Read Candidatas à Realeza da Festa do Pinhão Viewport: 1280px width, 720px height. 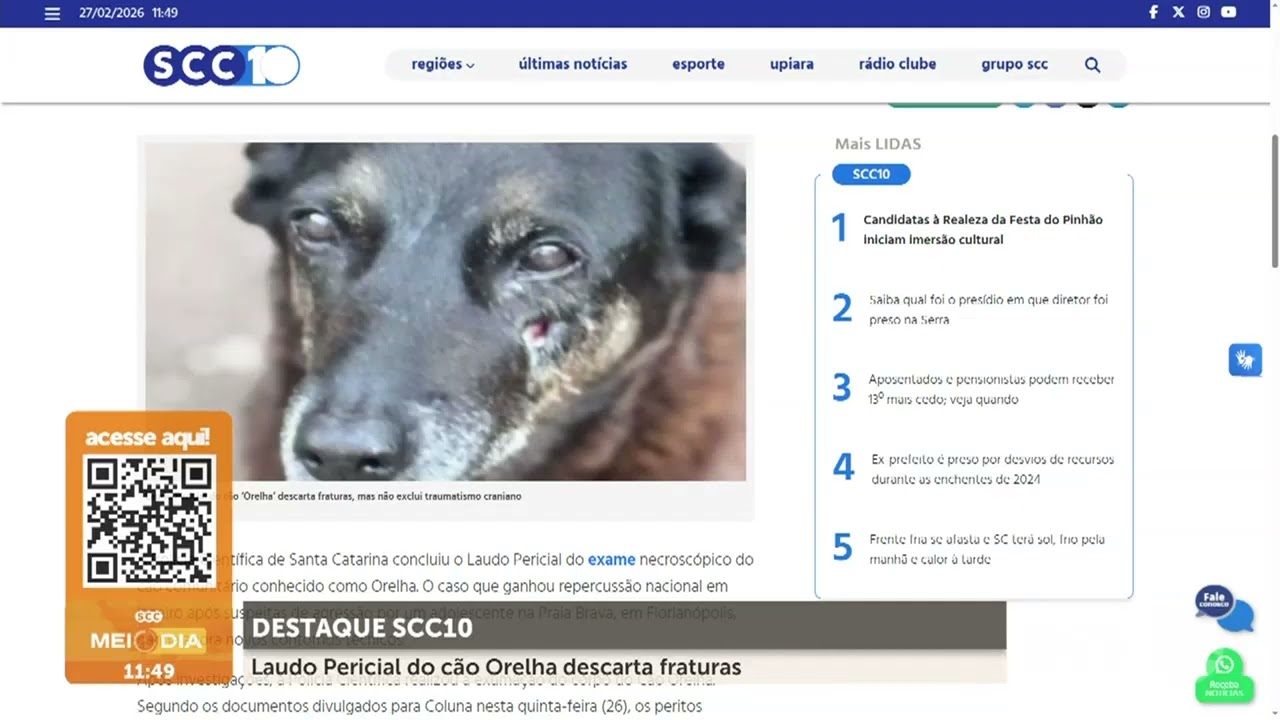click(x=983, y=229)
